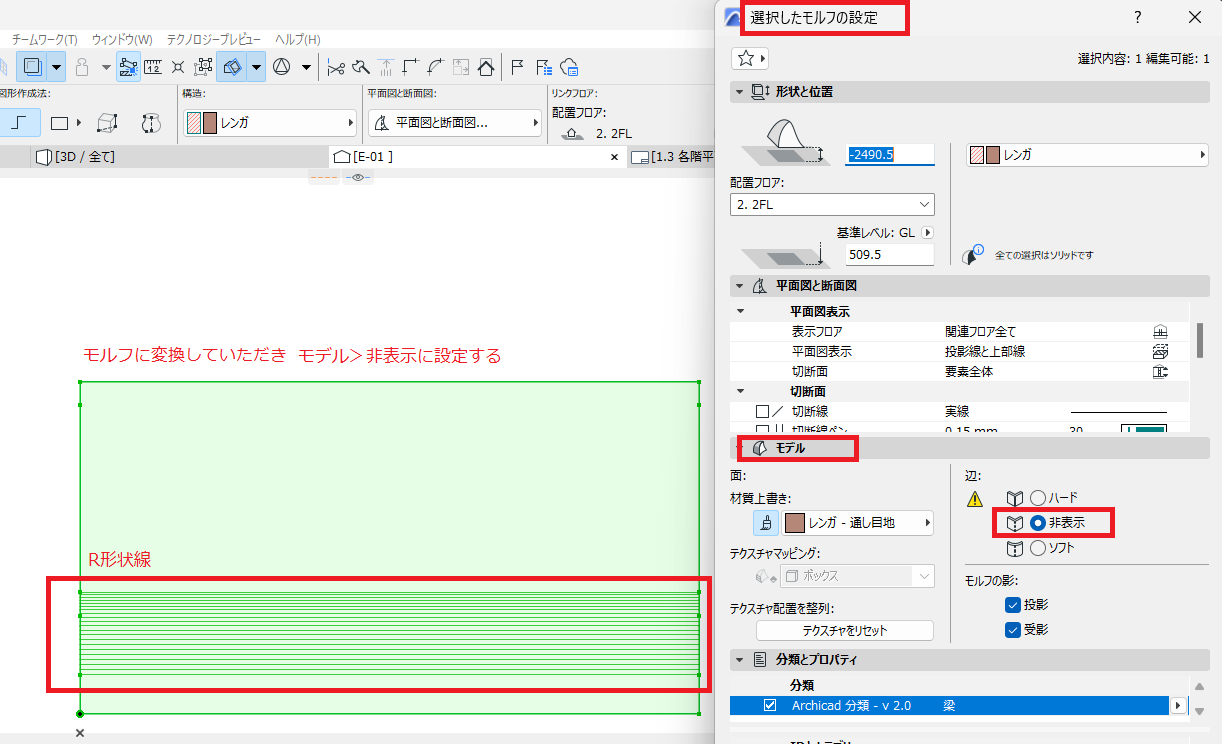Switch to the [1.3 各階平 tab
The height and width of the screenshot is (744, 1222).
(672, 156)
